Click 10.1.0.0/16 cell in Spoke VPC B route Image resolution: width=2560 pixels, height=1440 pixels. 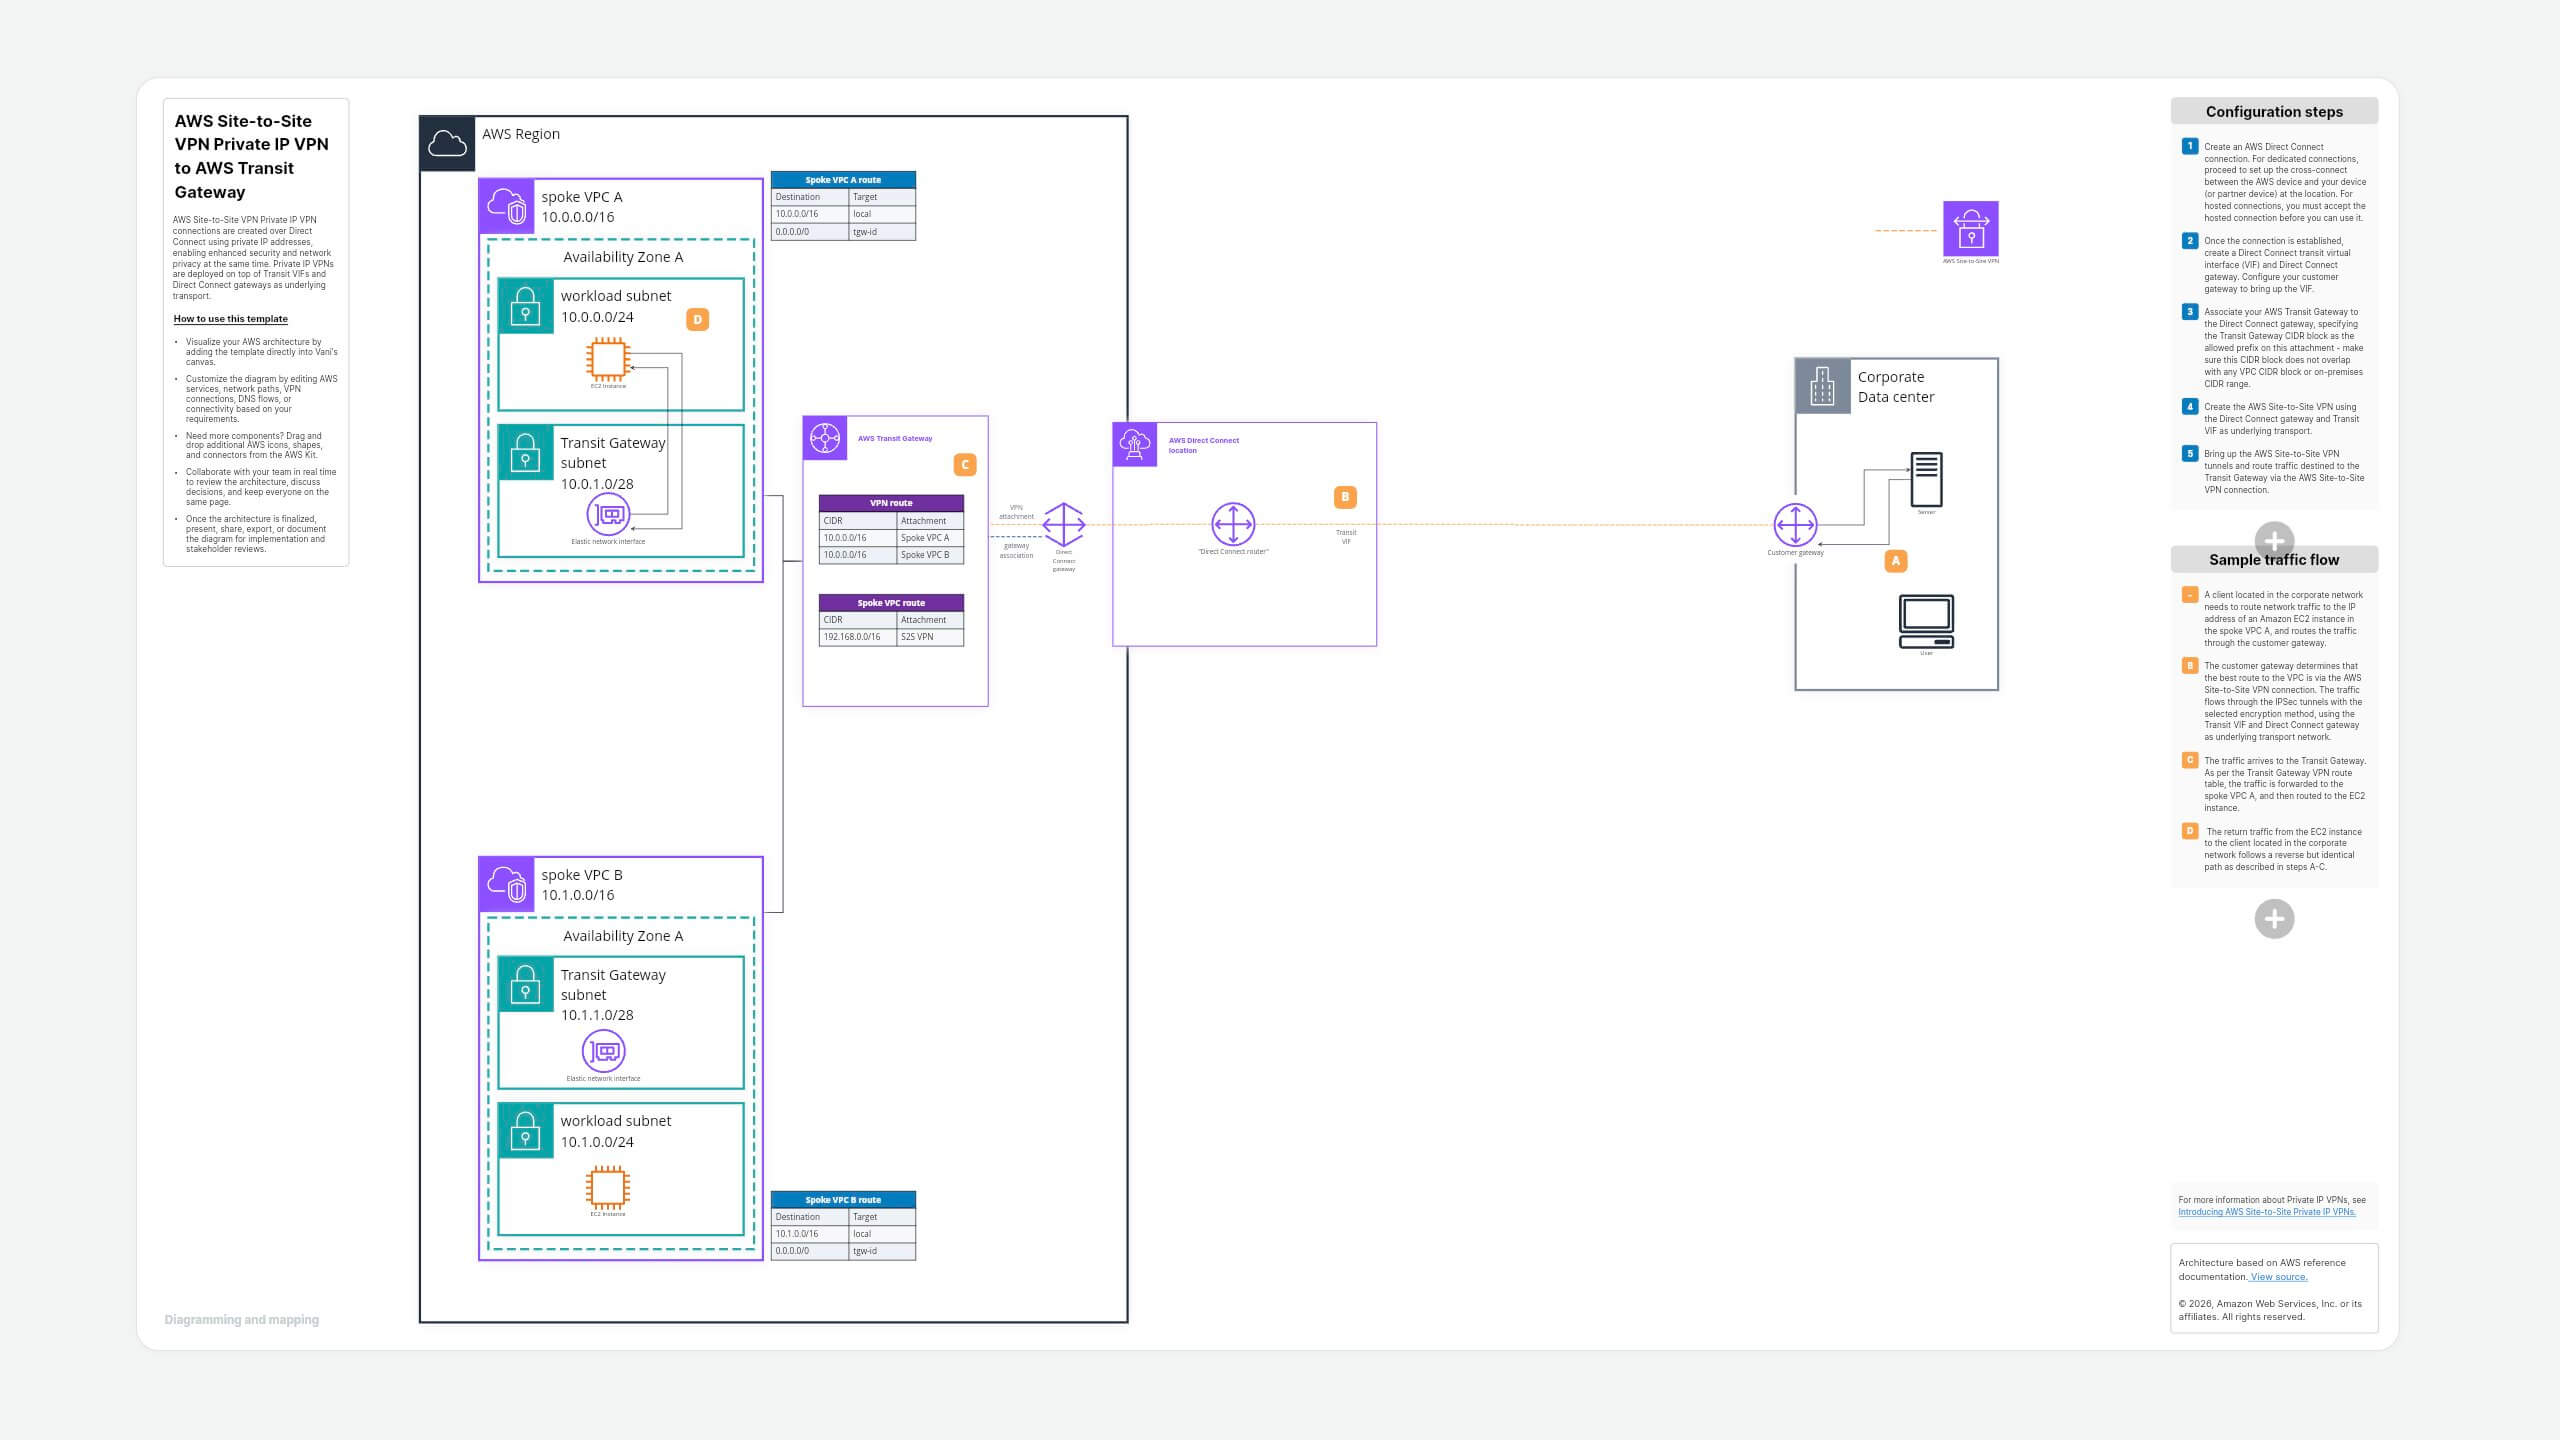click(x=809, y=1234)
